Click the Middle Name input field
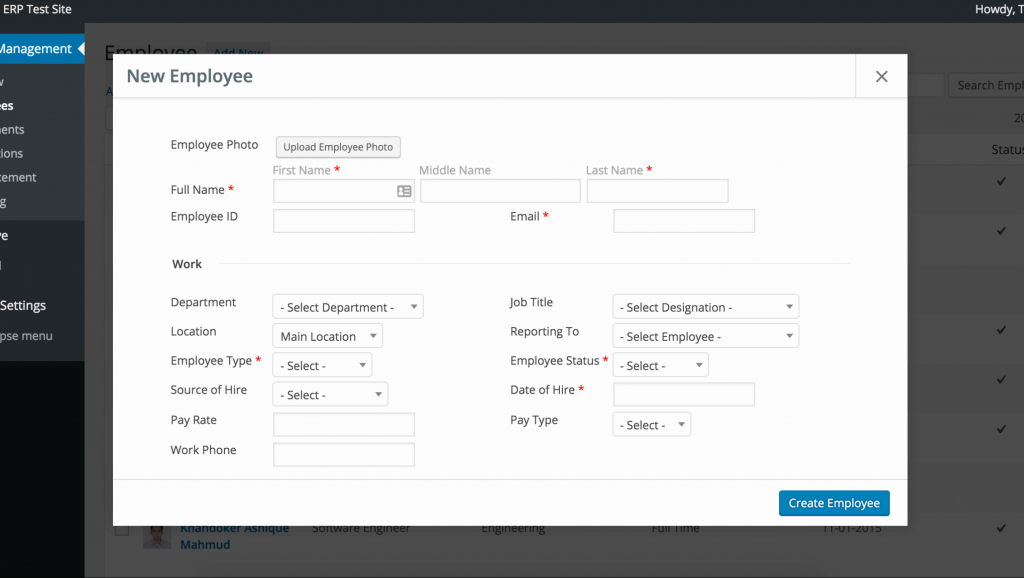 pos(500,191)
